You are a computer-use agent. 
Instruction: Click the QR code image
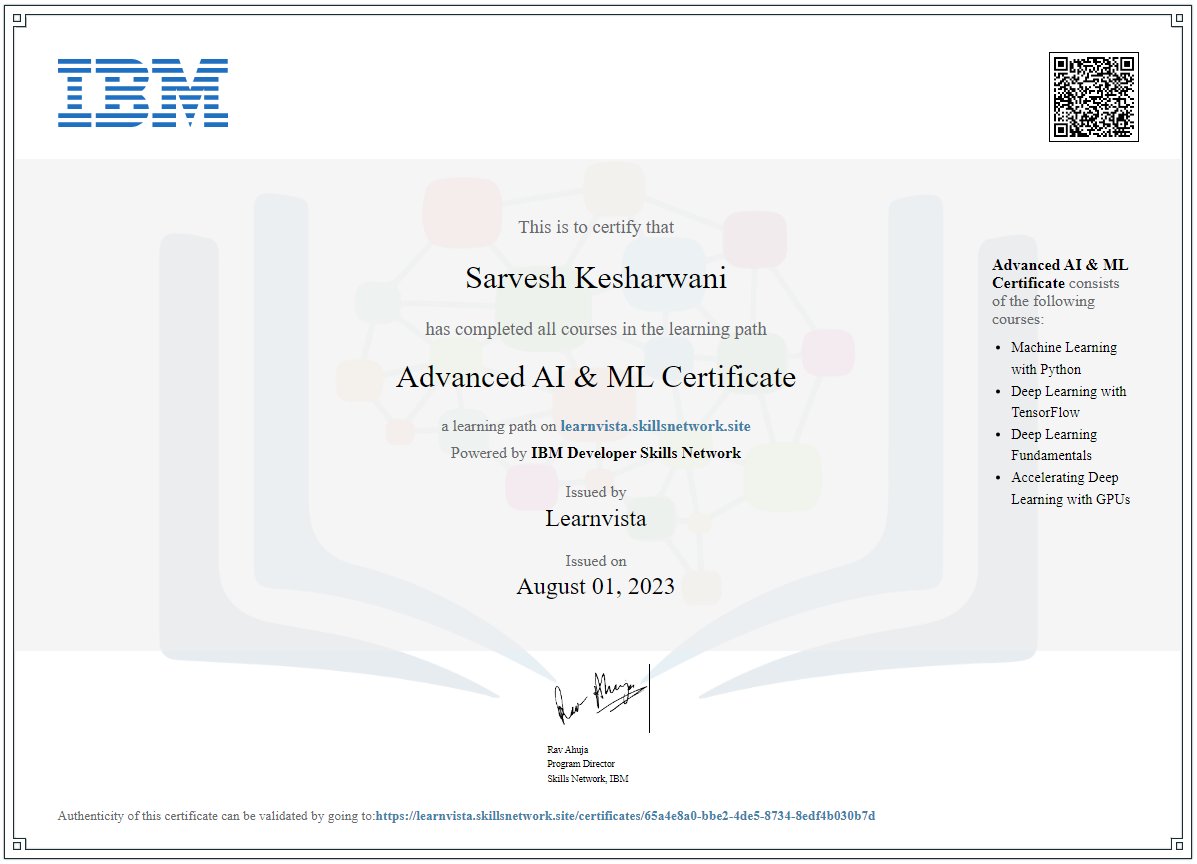(1093, 97)
